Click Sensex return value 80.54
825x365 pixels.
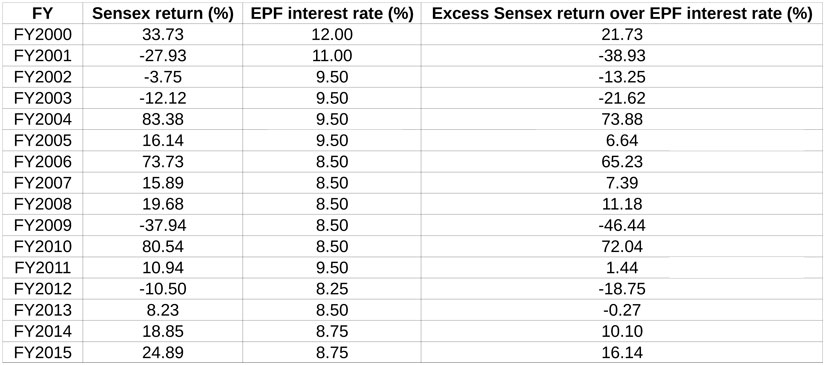click(x=163, y=247)
